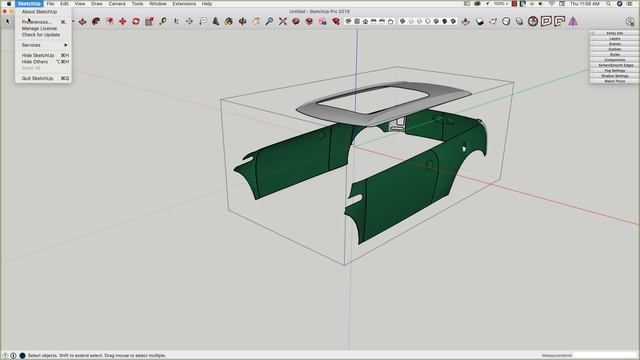Open macOS Notification Center icon

(x=630, y=4)
